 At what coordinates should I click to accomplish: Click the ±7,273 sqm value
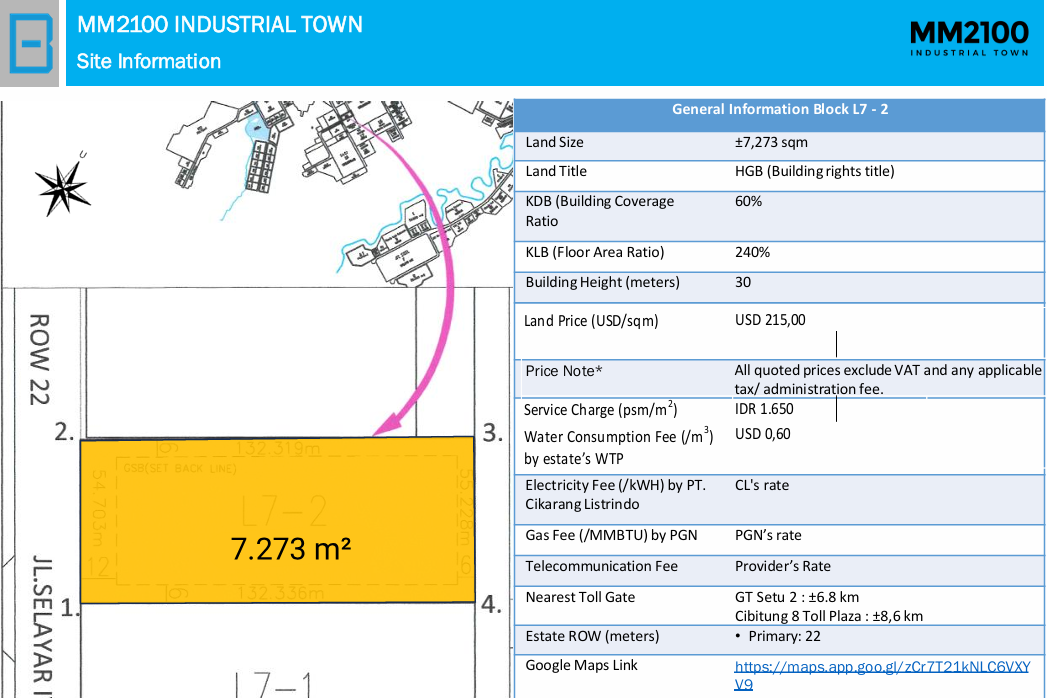[771, 142]
